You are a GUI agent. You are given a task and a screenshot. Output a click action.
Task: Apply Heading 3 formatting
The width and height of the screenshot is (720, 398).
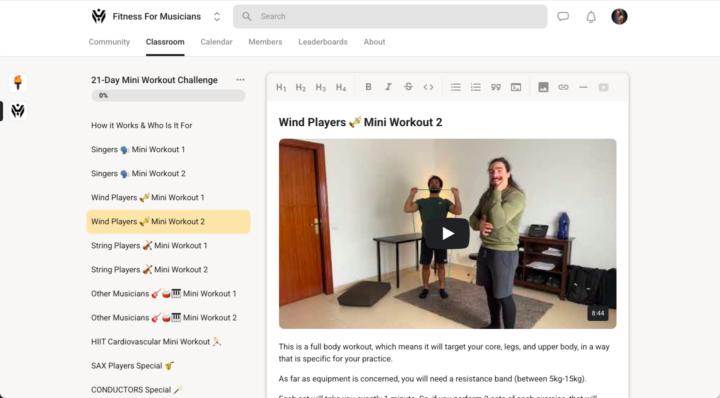point(321,87)
